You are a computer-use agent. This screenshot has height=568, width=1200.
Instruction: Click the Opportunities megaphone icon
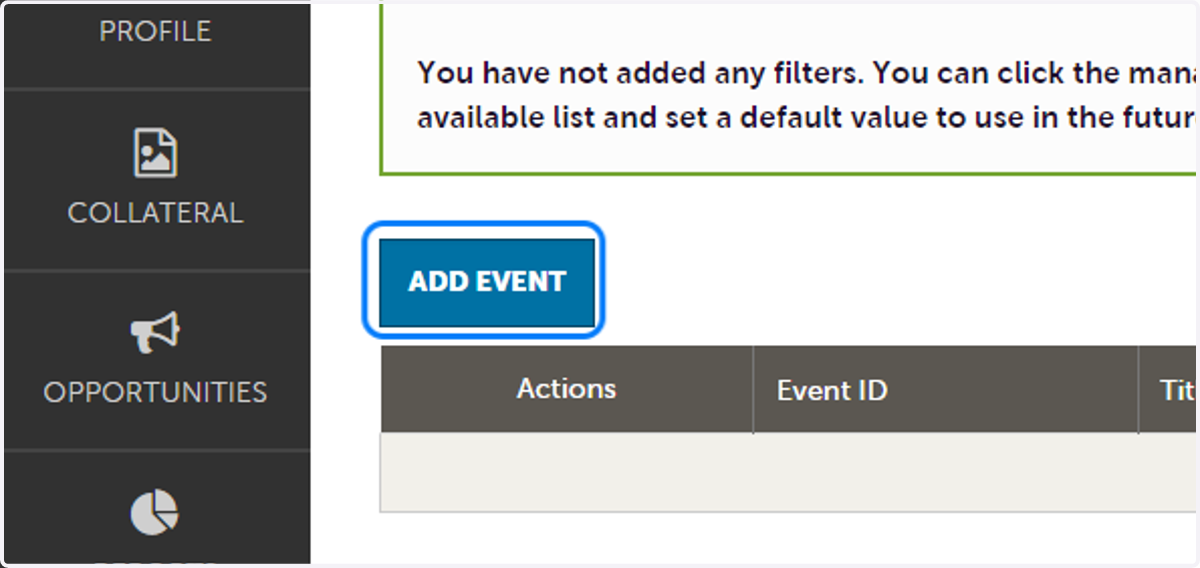(155, 332)
